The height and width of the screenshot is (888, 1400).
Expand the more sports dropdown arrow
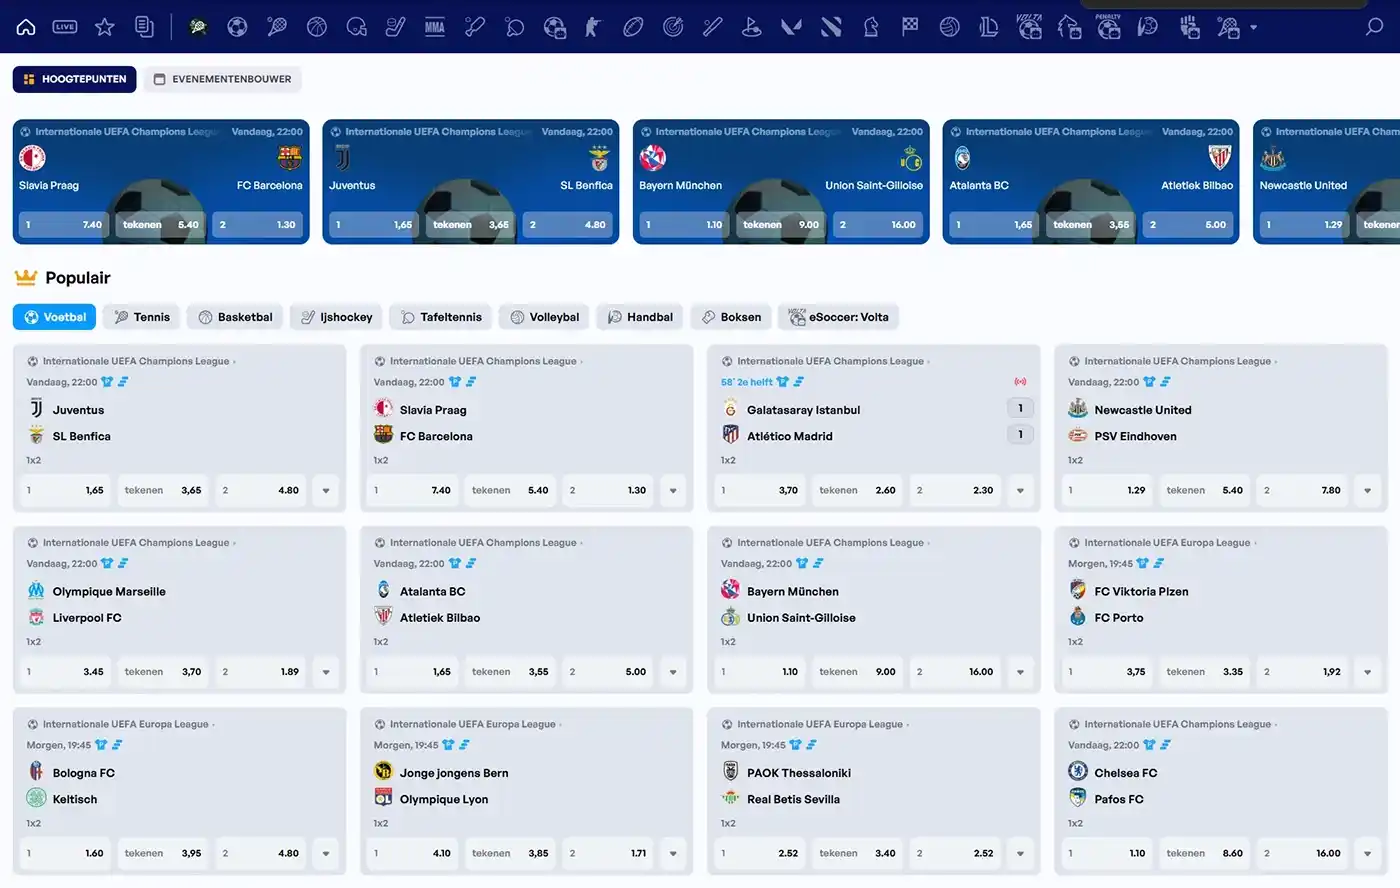click(1254, 28)
